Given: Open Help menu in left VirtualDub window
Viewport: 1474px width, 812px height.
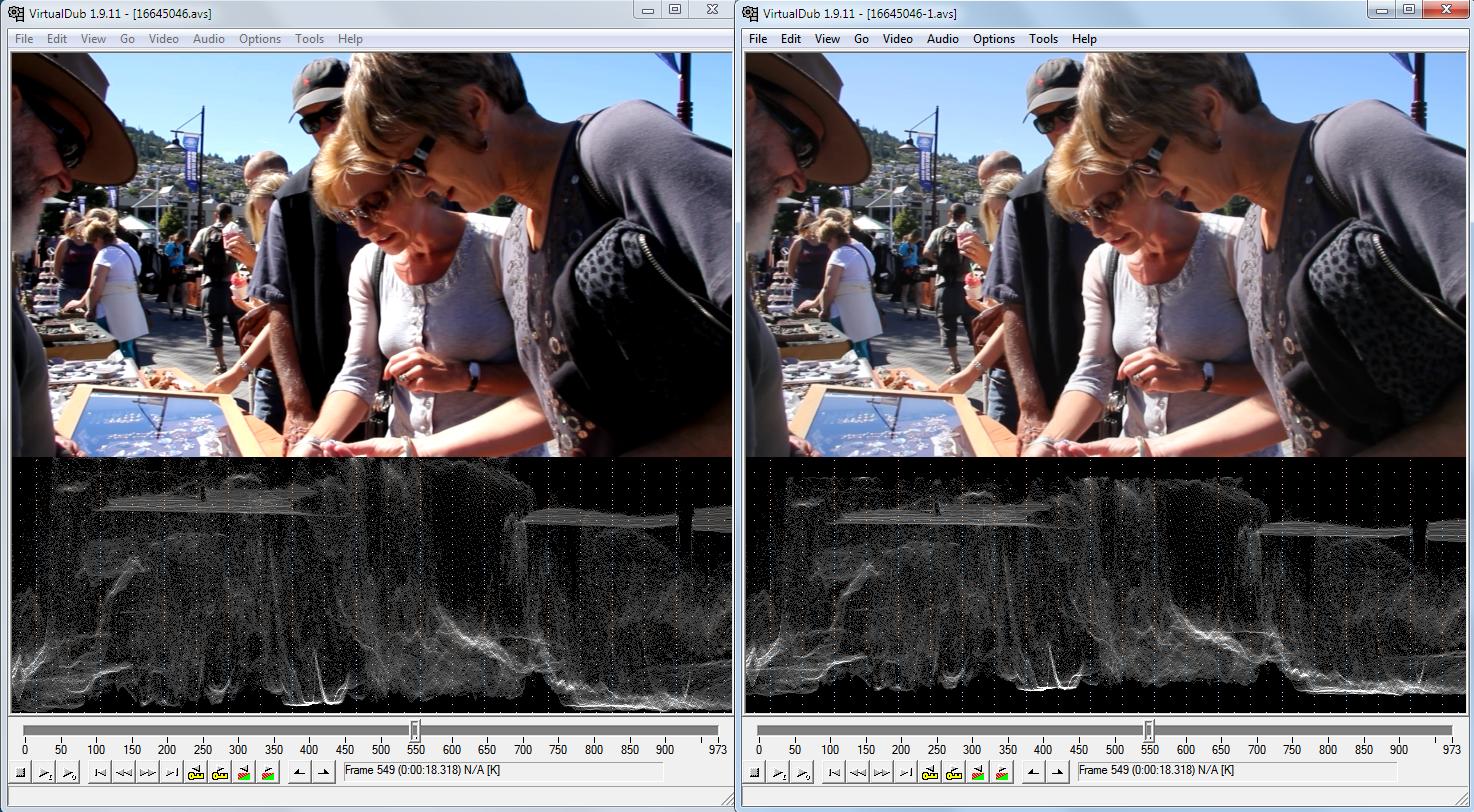Looking at the screenshot, I should tap(350, 39).
